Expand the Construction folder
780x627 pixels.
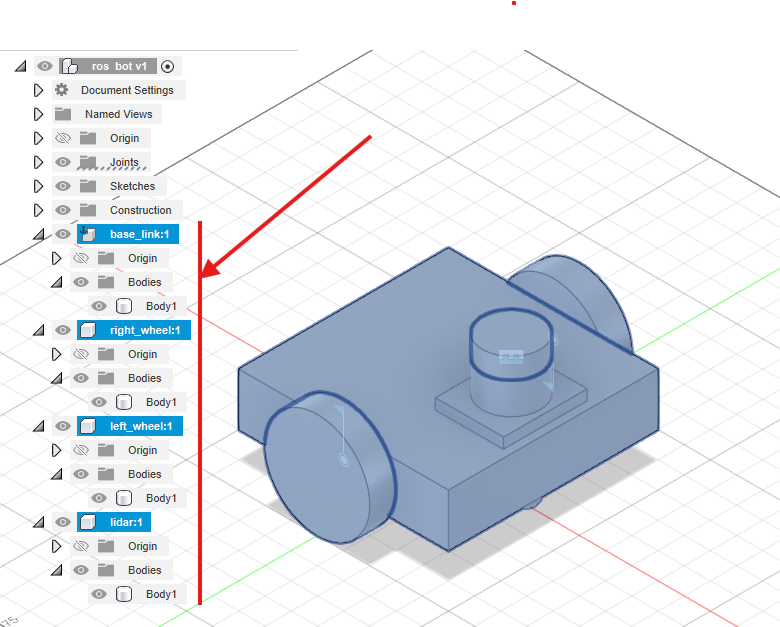(38, 210)
